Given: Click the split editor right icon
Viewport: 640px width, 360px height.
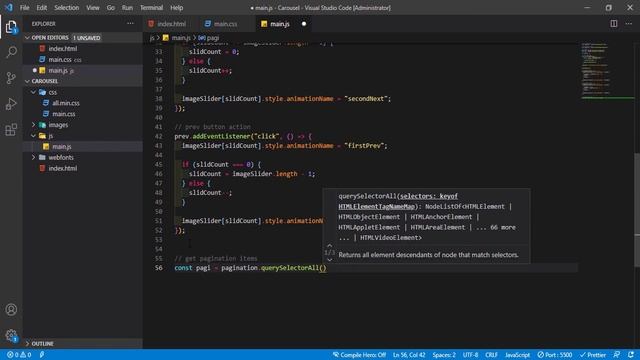Looking at the screenshot, I should click(613, 24).
